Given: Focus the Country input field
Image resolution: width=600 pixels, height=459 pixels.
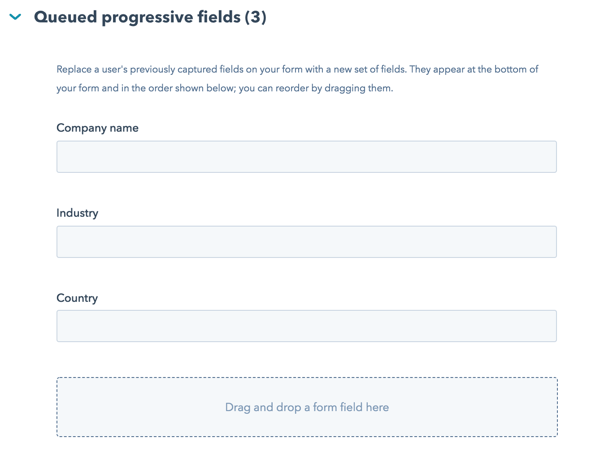Looking at the screenshot, I should (306, 326).
